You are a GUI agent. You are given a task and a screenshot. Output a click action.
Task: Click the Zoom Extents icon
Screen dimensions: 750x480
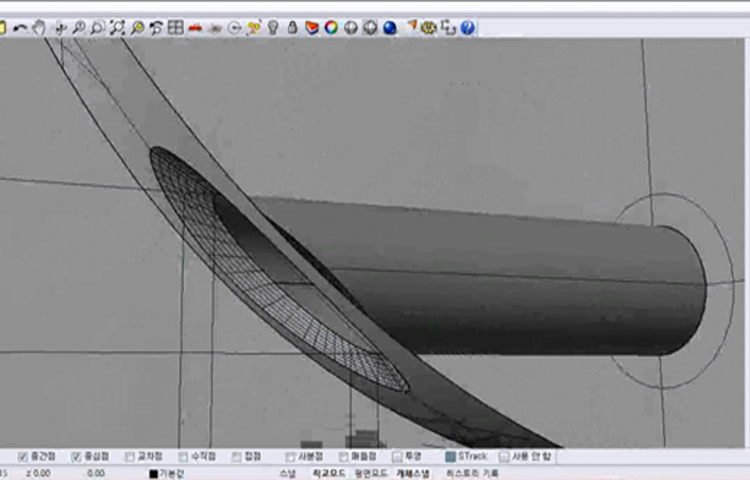(117, 28)
